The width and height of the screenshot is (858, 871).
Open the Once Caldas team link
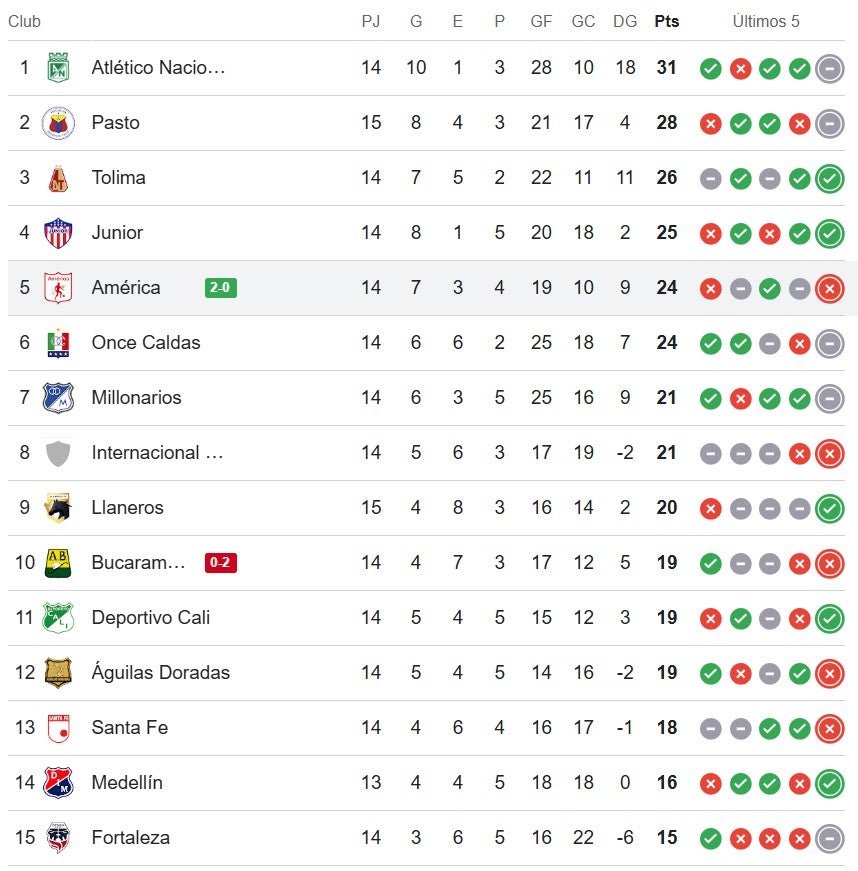[x=146, y=343]
